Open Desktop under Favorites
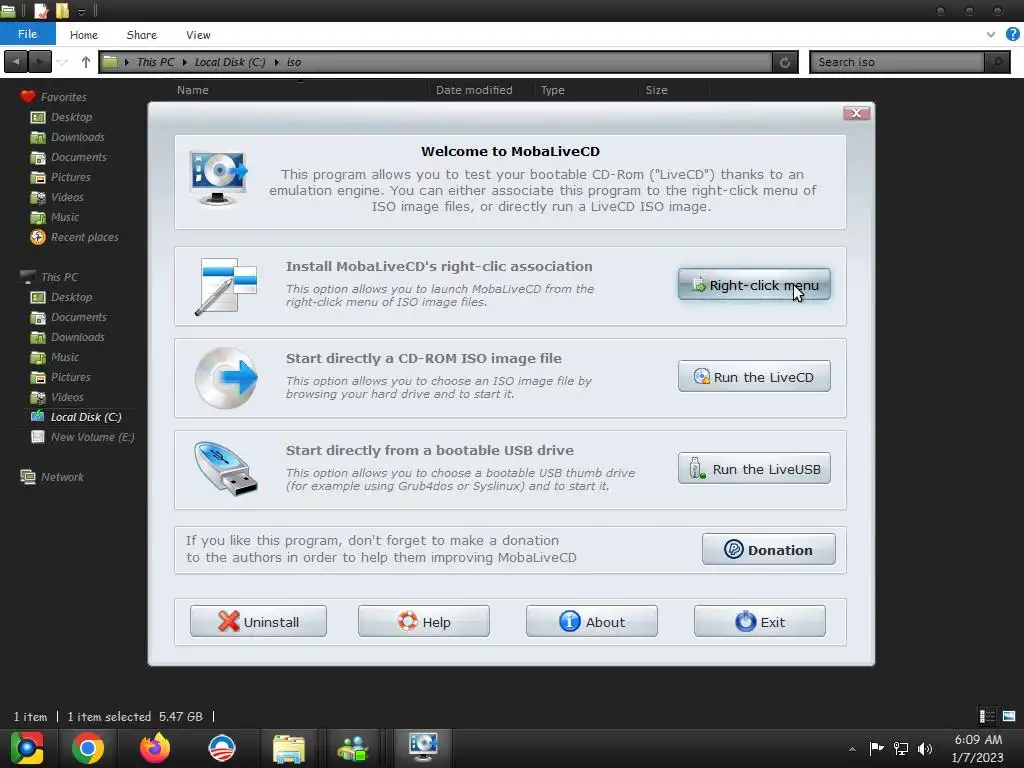 coord(71,117)
